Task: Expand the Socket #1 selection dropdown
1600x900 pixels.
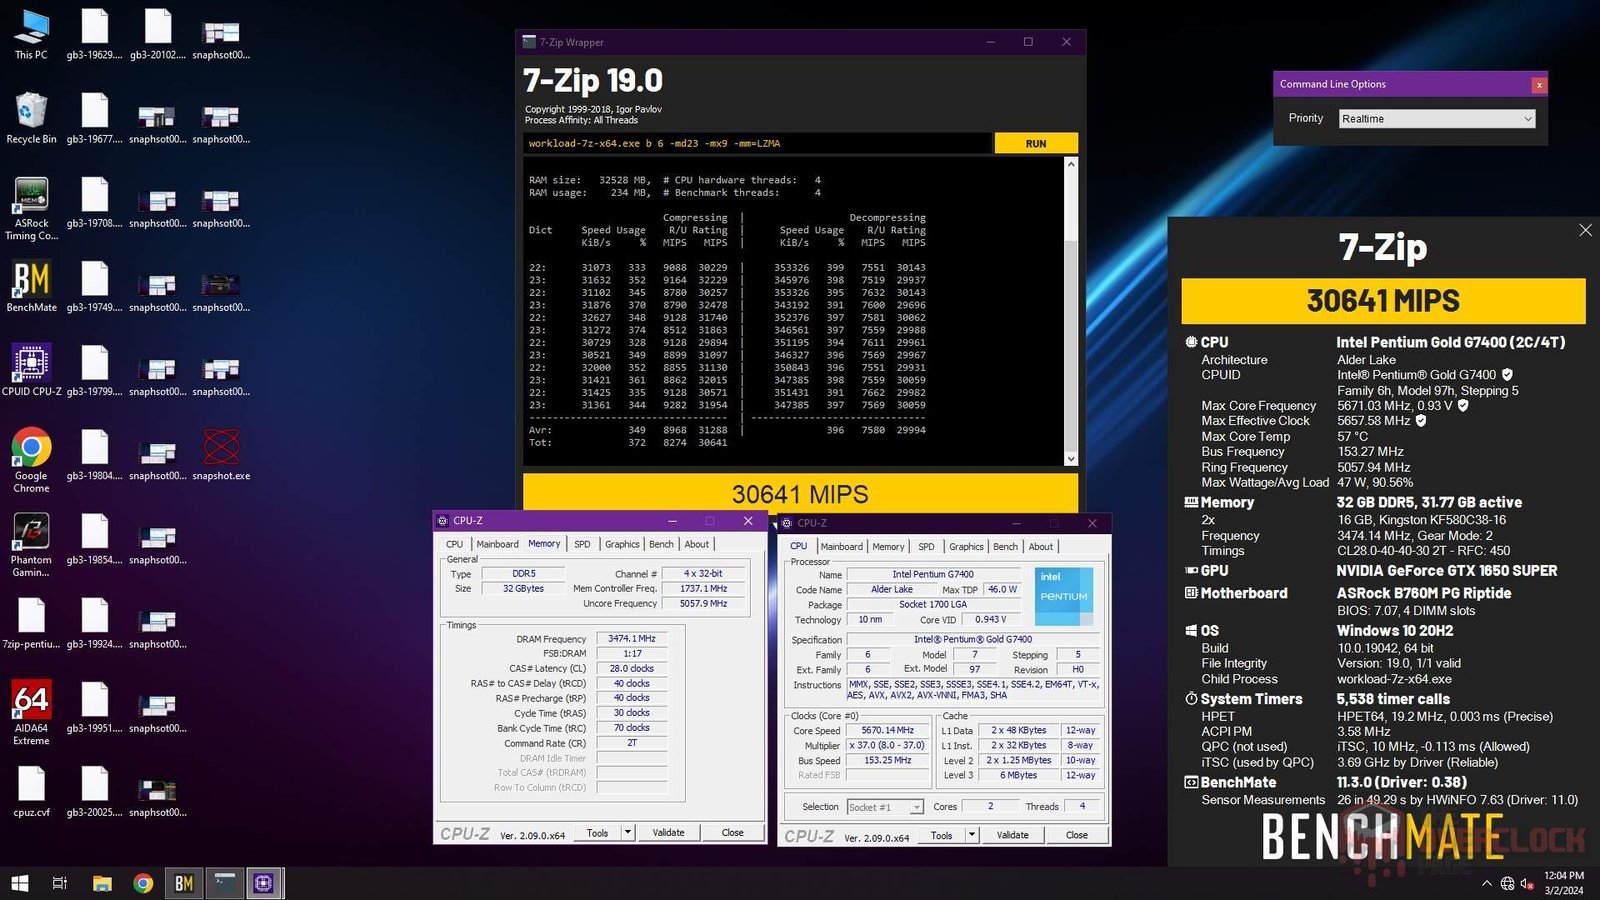Action: point(916,807)
